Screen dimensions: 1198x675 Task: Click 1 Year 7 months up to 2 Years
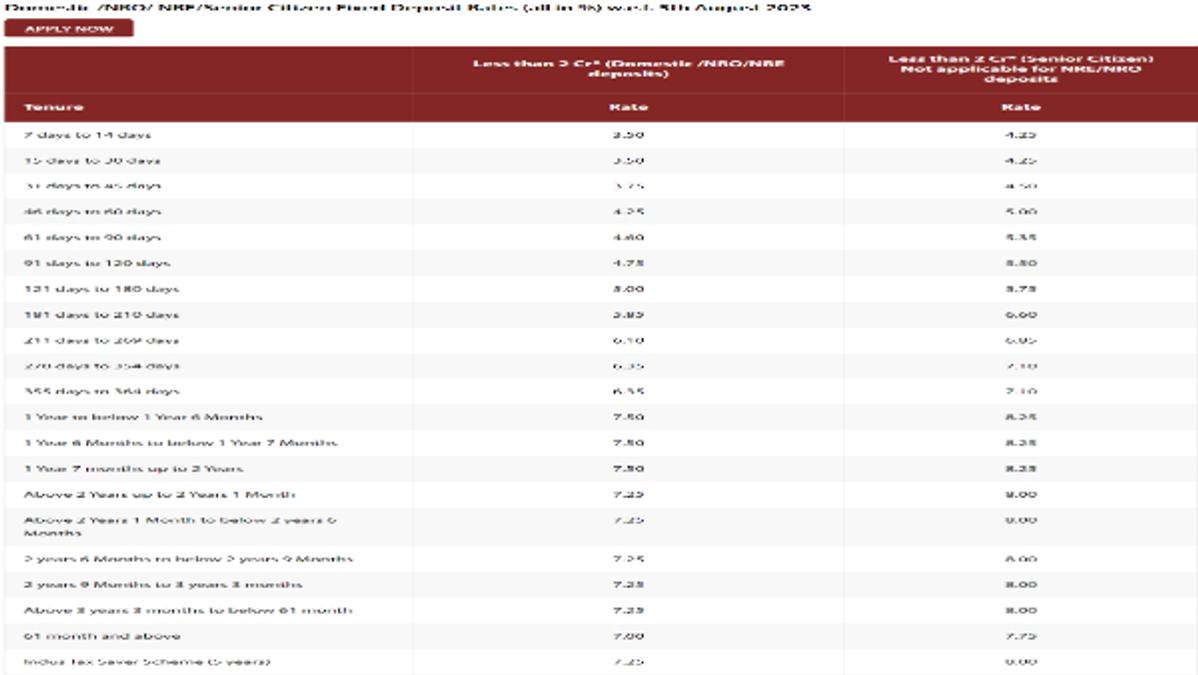[x=134, y=469]
